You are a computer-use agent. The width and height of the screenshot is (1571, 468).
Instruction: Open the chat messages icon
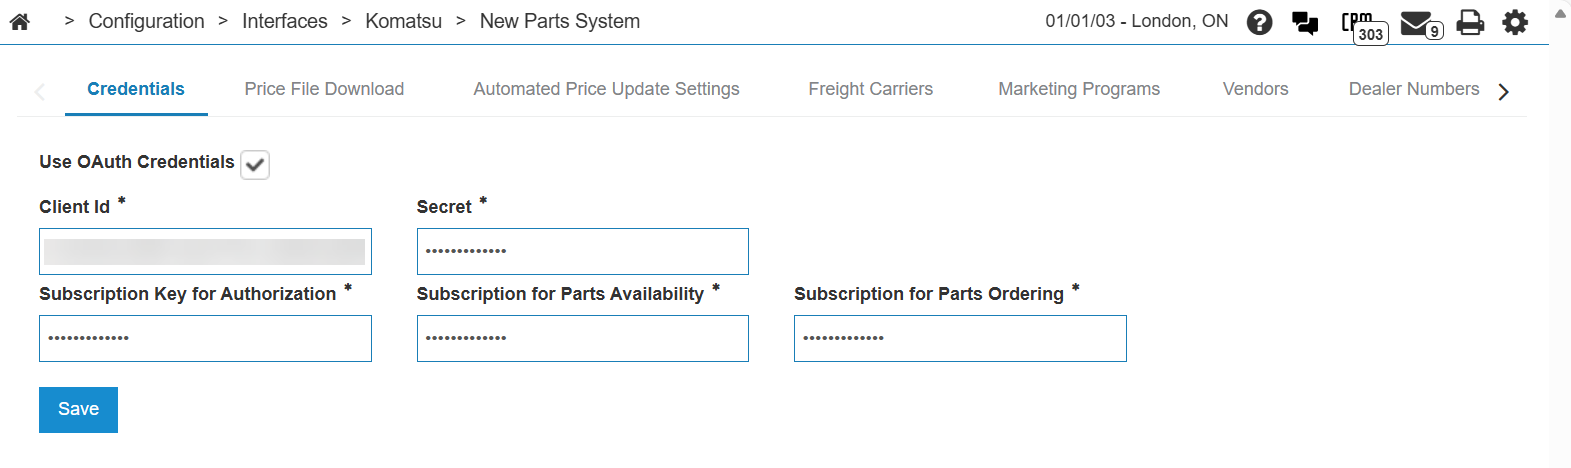coord(1305,22)
